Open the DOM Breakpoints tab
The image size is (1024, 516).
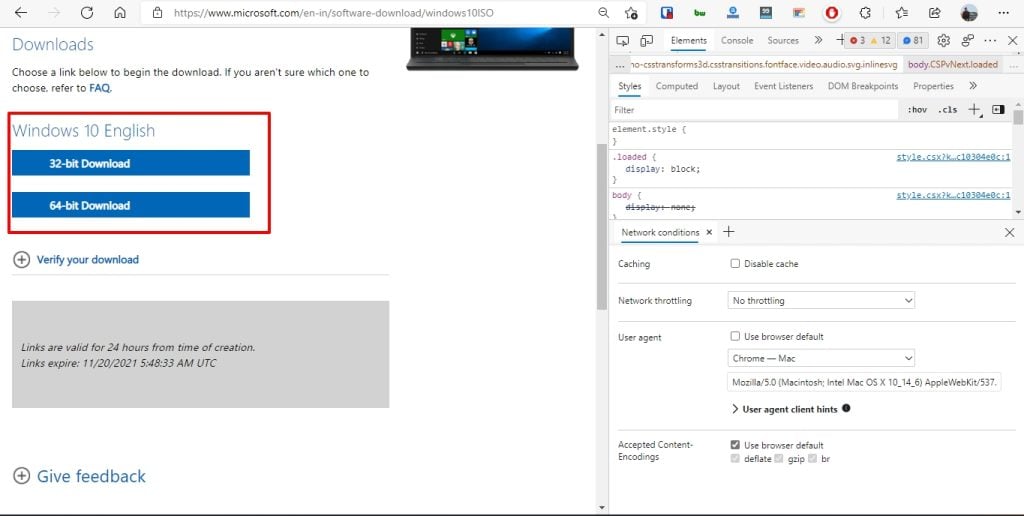click(x=863, y=86)
